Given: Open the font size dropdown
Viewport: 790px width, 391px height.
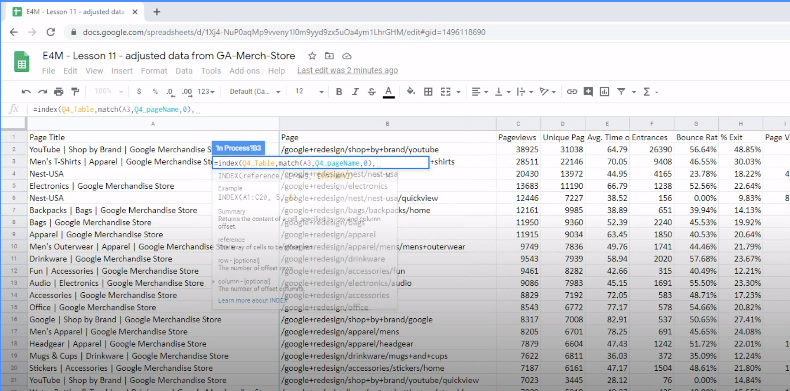Looking at the screenshot, I should click(x=309, y=92).
